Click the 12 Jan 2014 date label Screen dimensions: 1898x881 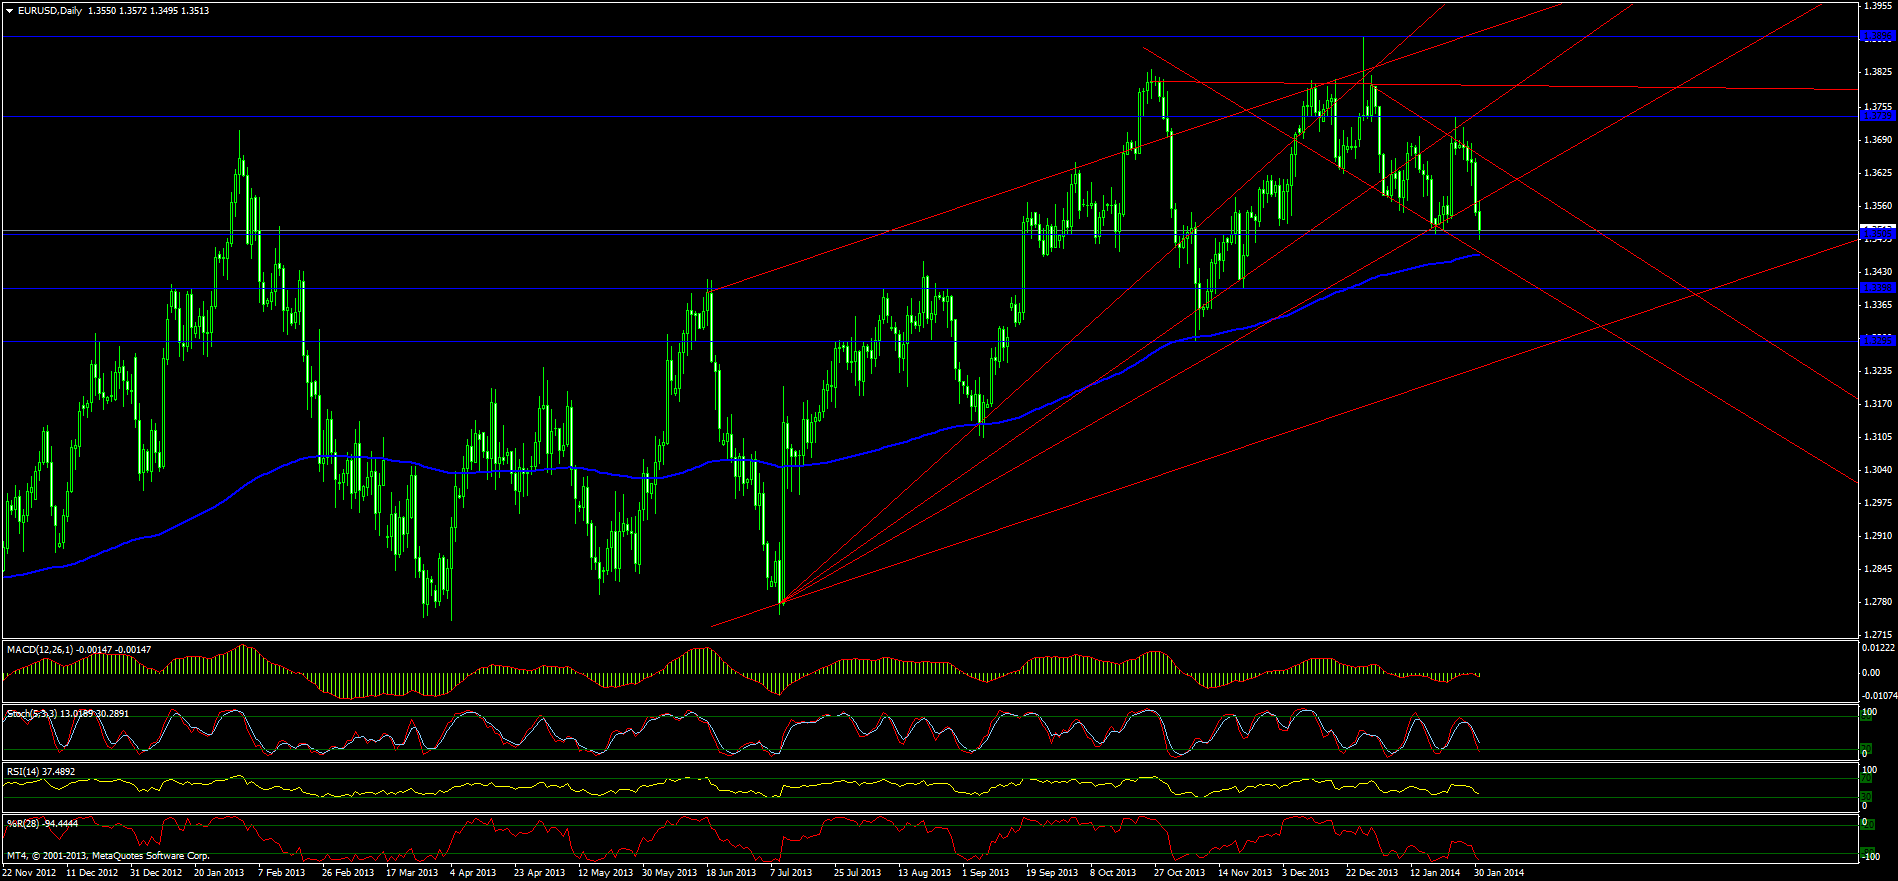pyautogui.click(x=1435, y=873)
